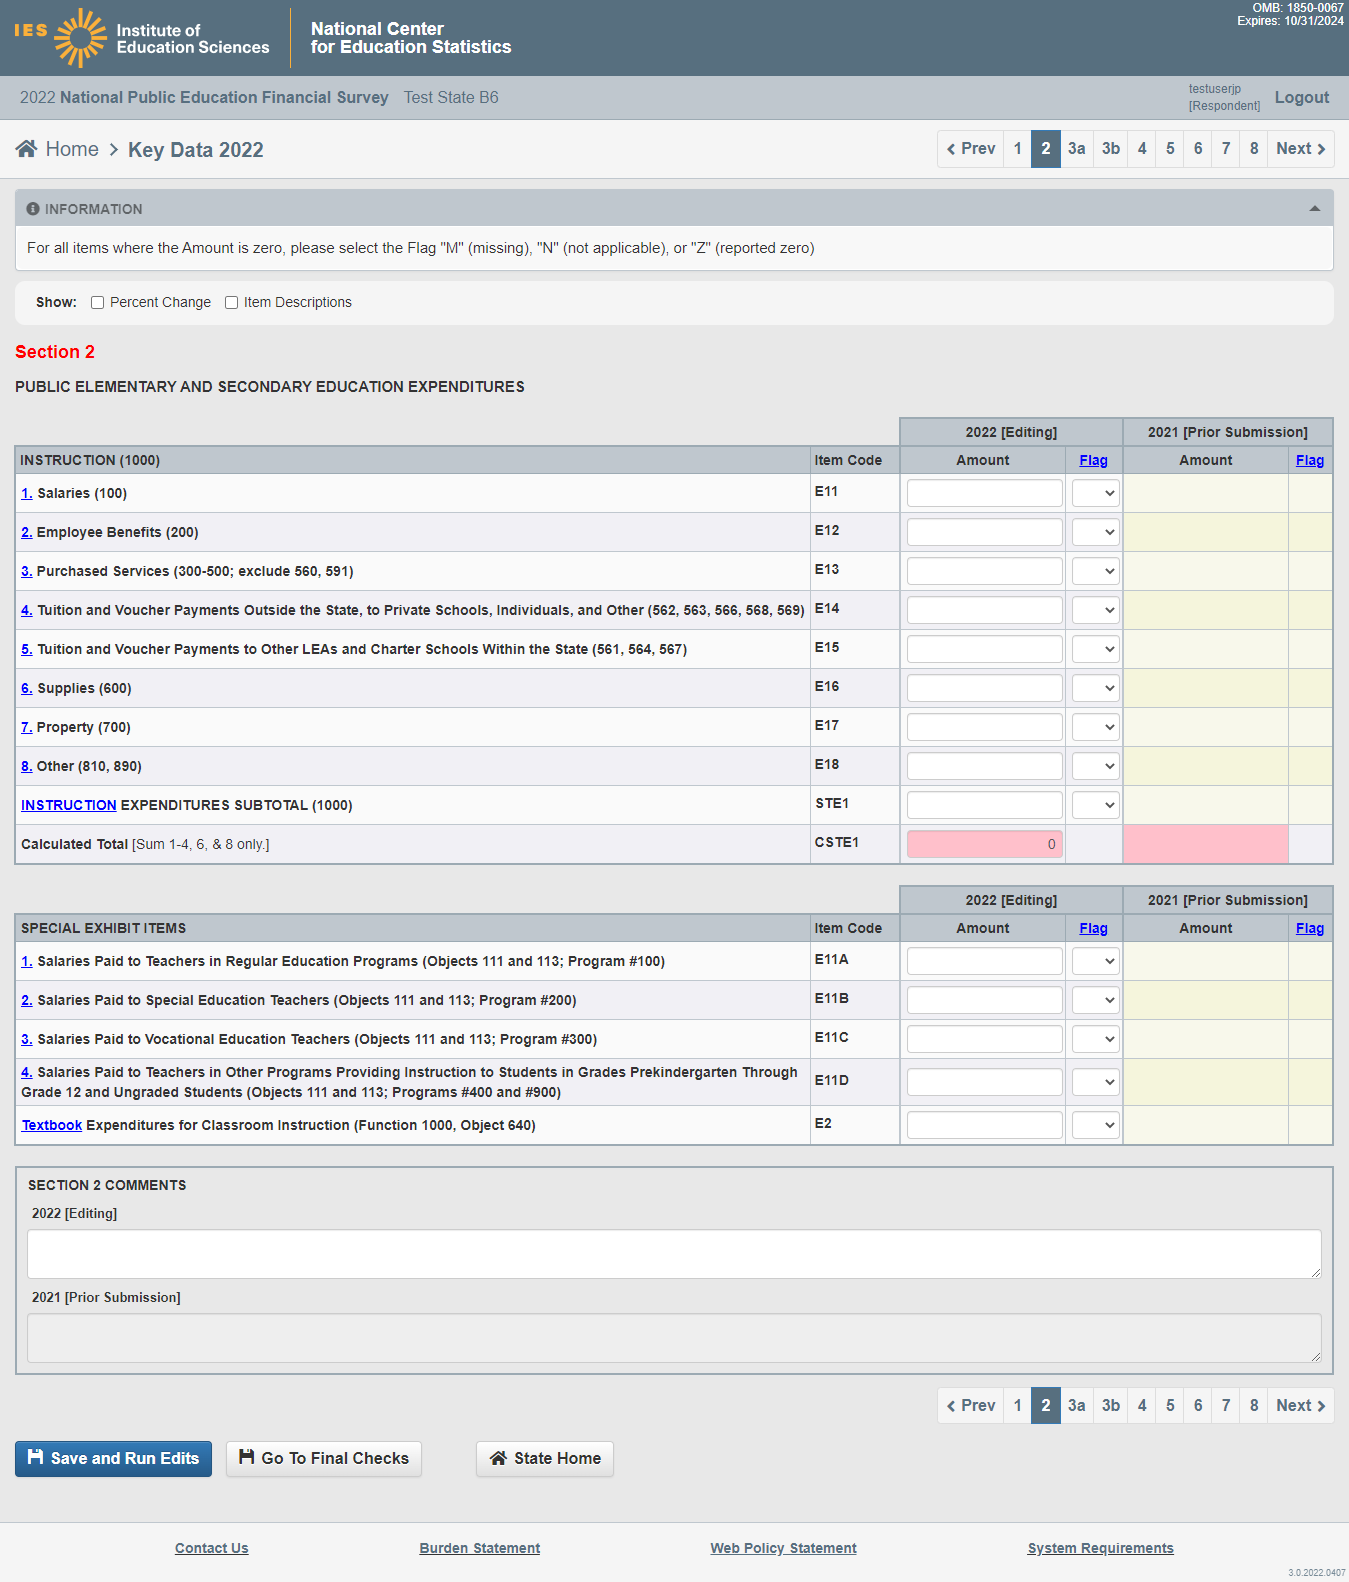This screenshot has width=1349, height=1582.
Task: Open the Flag dropdown for Salaries E11
Action: (1095, 493)
